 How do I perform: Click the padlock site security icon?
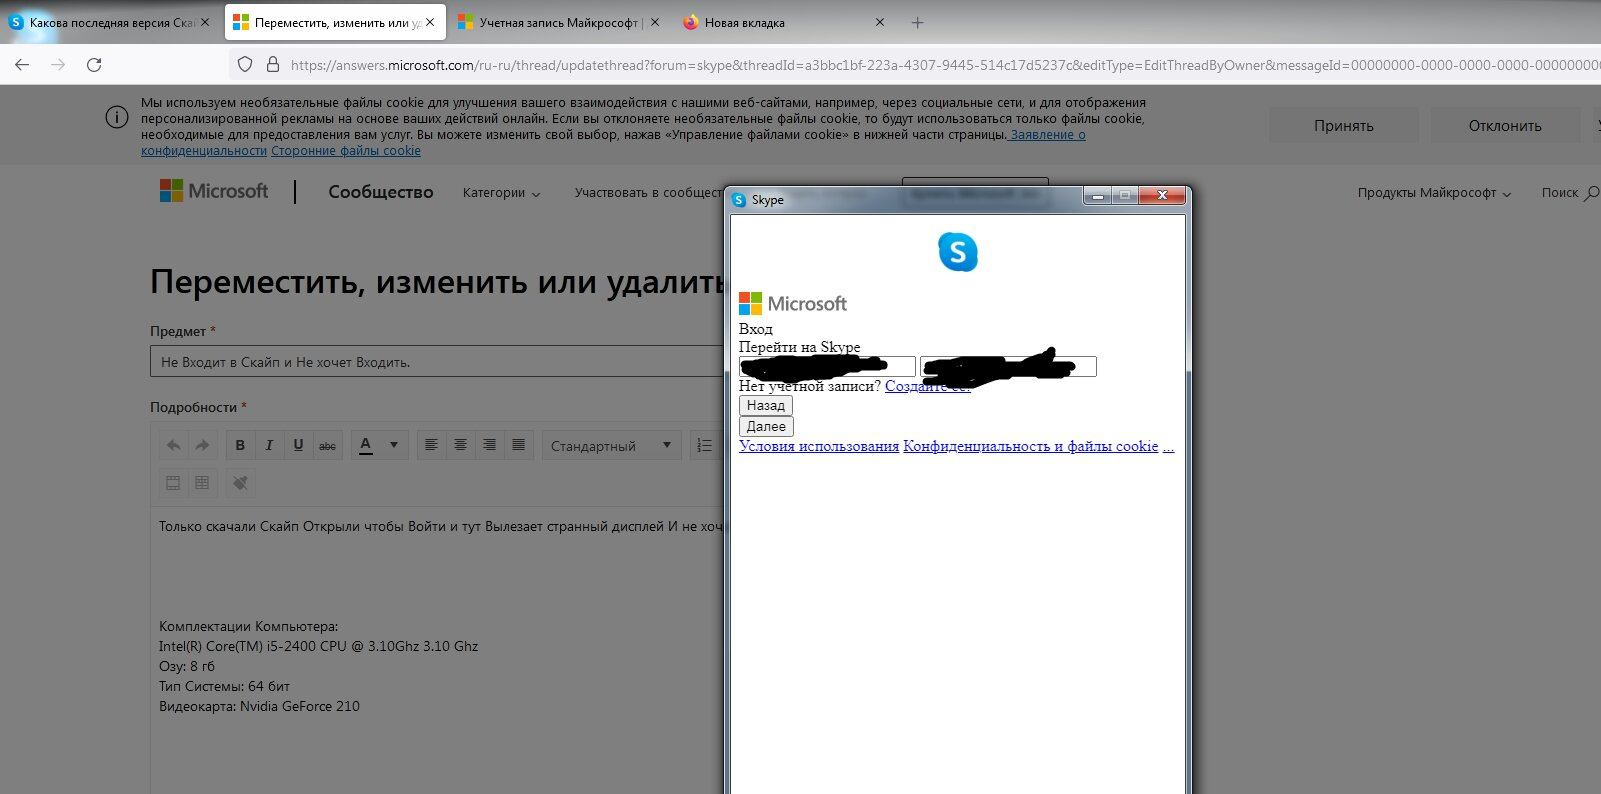coord(272,65)
